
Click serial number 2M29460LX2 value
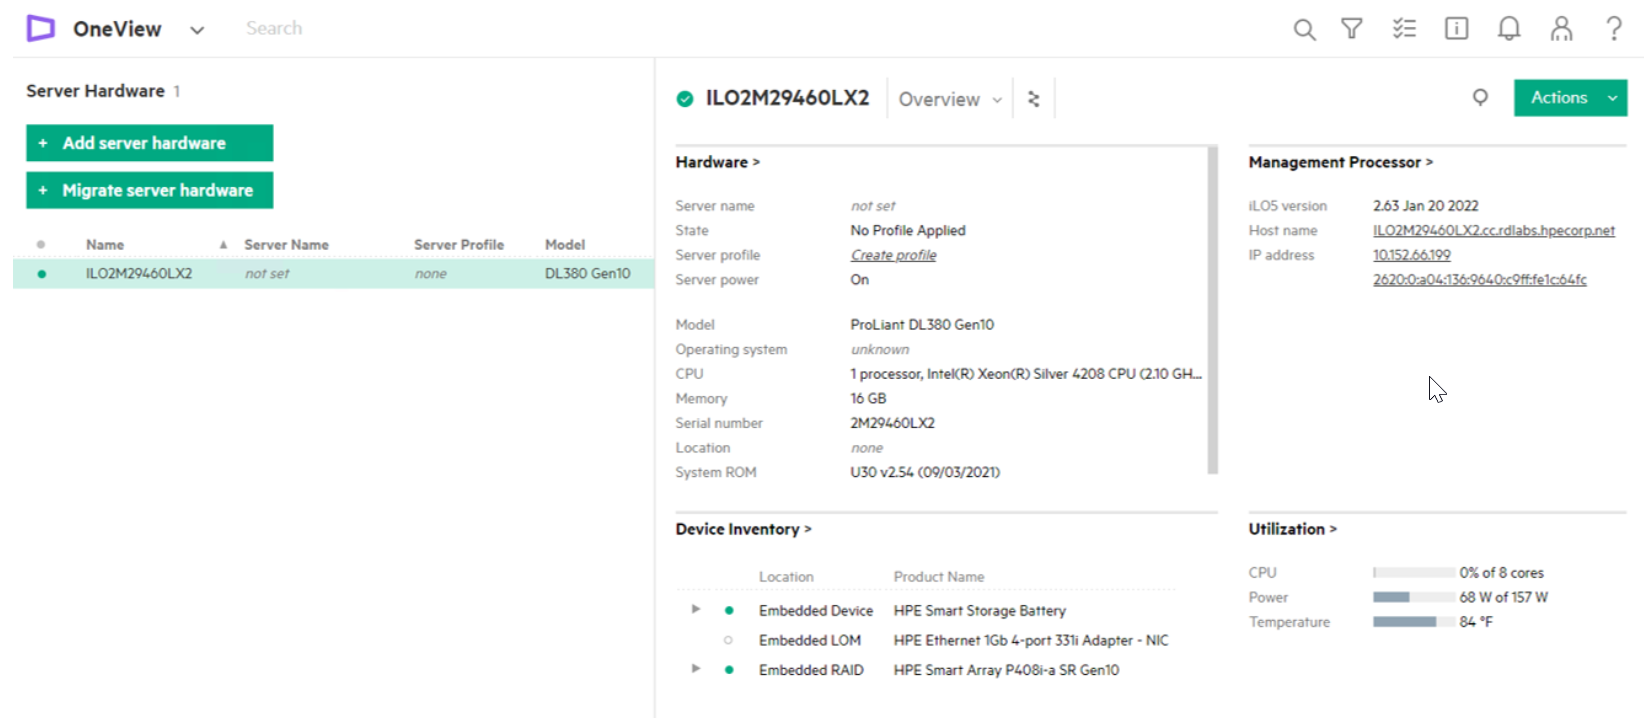coord(892,423)
